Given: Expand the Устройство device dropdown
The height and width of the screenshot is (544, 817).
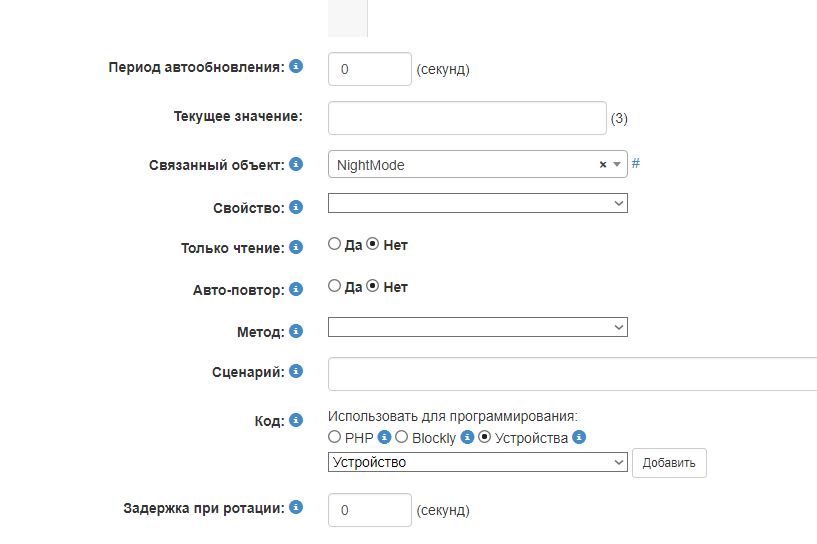Looking at the screenshot, I should (477, 462).
